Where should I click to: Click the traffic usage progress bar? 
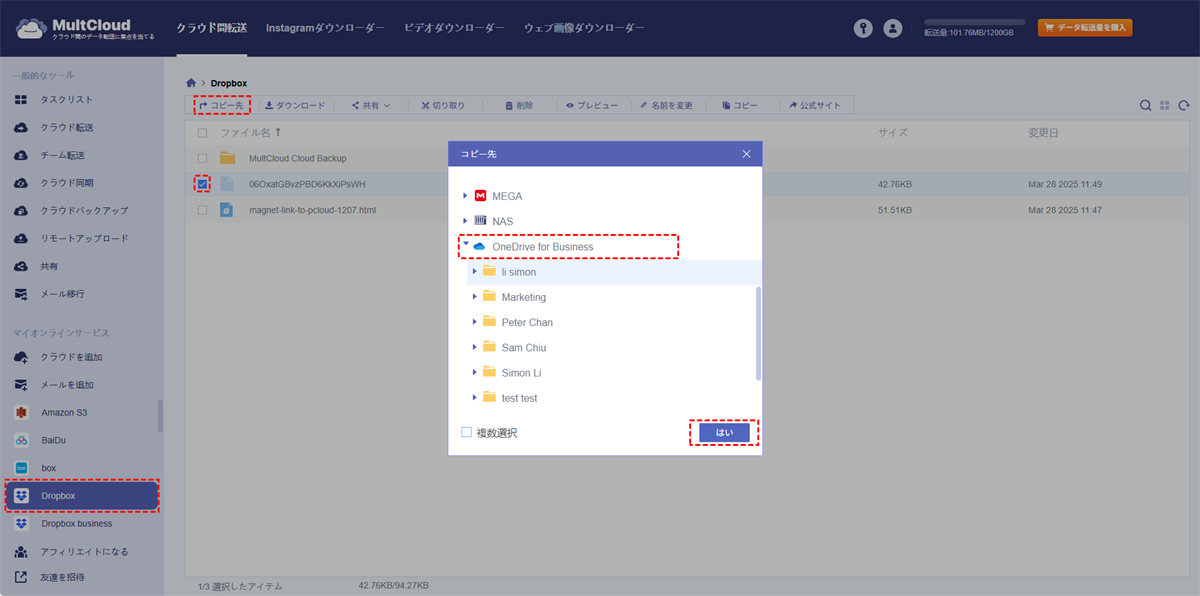point(975,21)
